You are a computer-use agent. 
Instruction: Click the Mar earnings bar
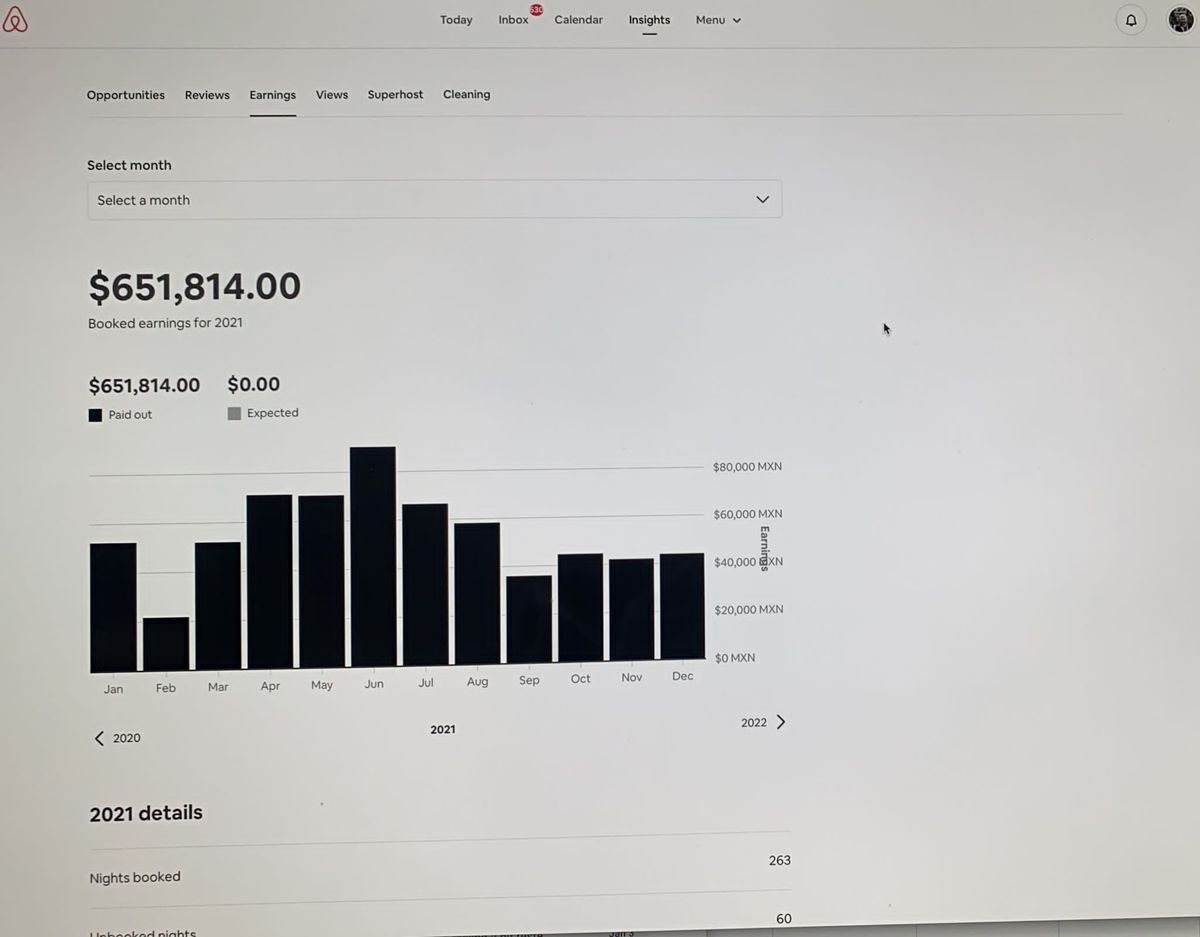(x=218, y=606)
